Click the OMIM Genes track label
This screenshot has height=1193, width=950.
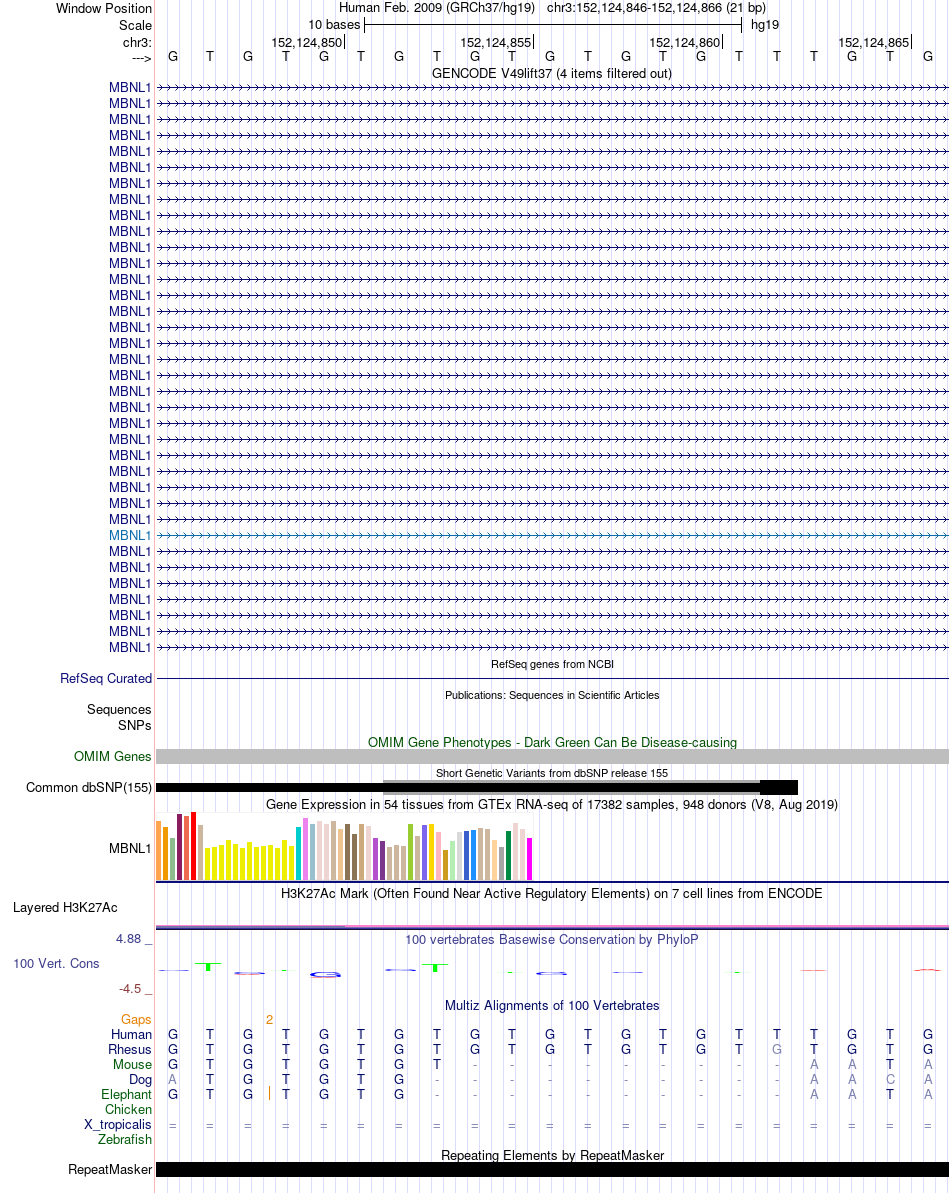113,756
